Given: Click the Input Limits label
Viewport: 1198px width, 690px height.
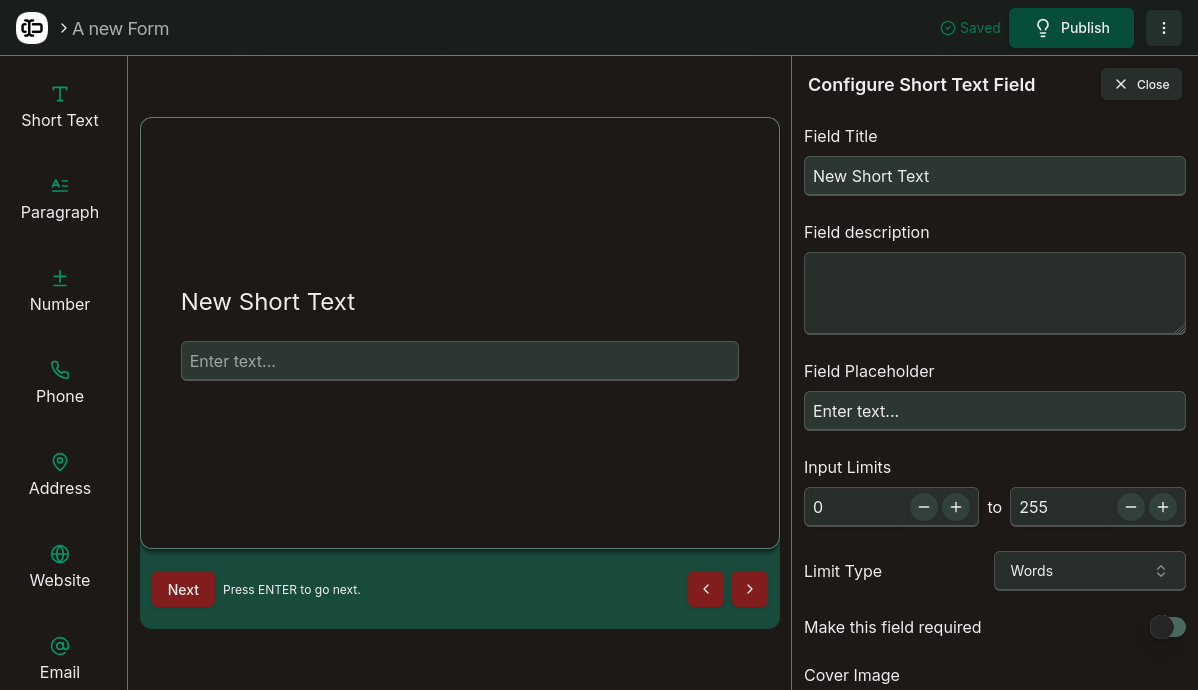Looking at the screenshot, I should pos(847,467).
